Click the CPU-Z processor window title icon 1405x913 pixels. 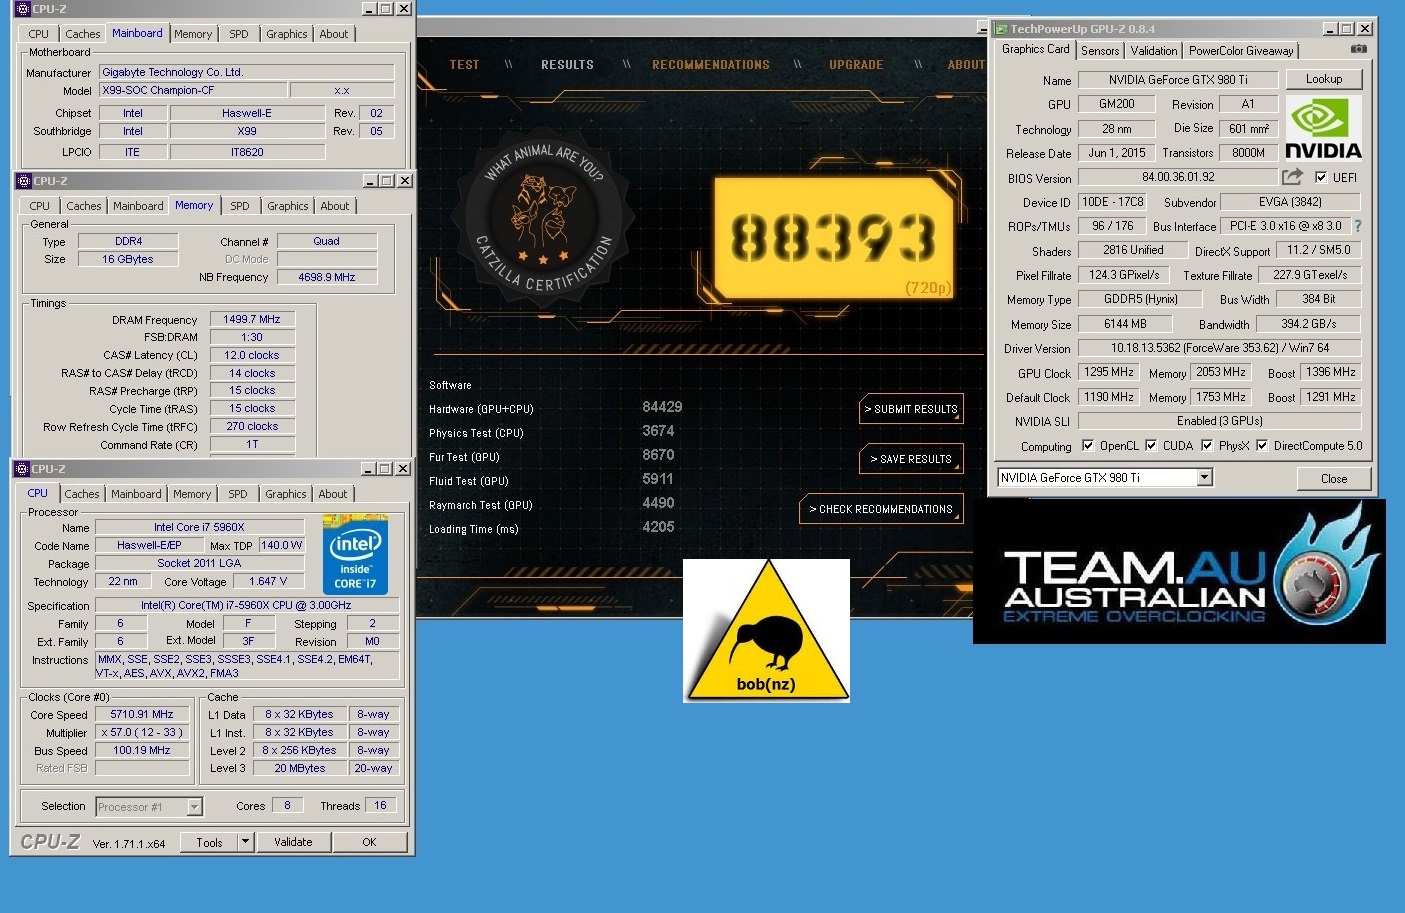coord(22,469)
